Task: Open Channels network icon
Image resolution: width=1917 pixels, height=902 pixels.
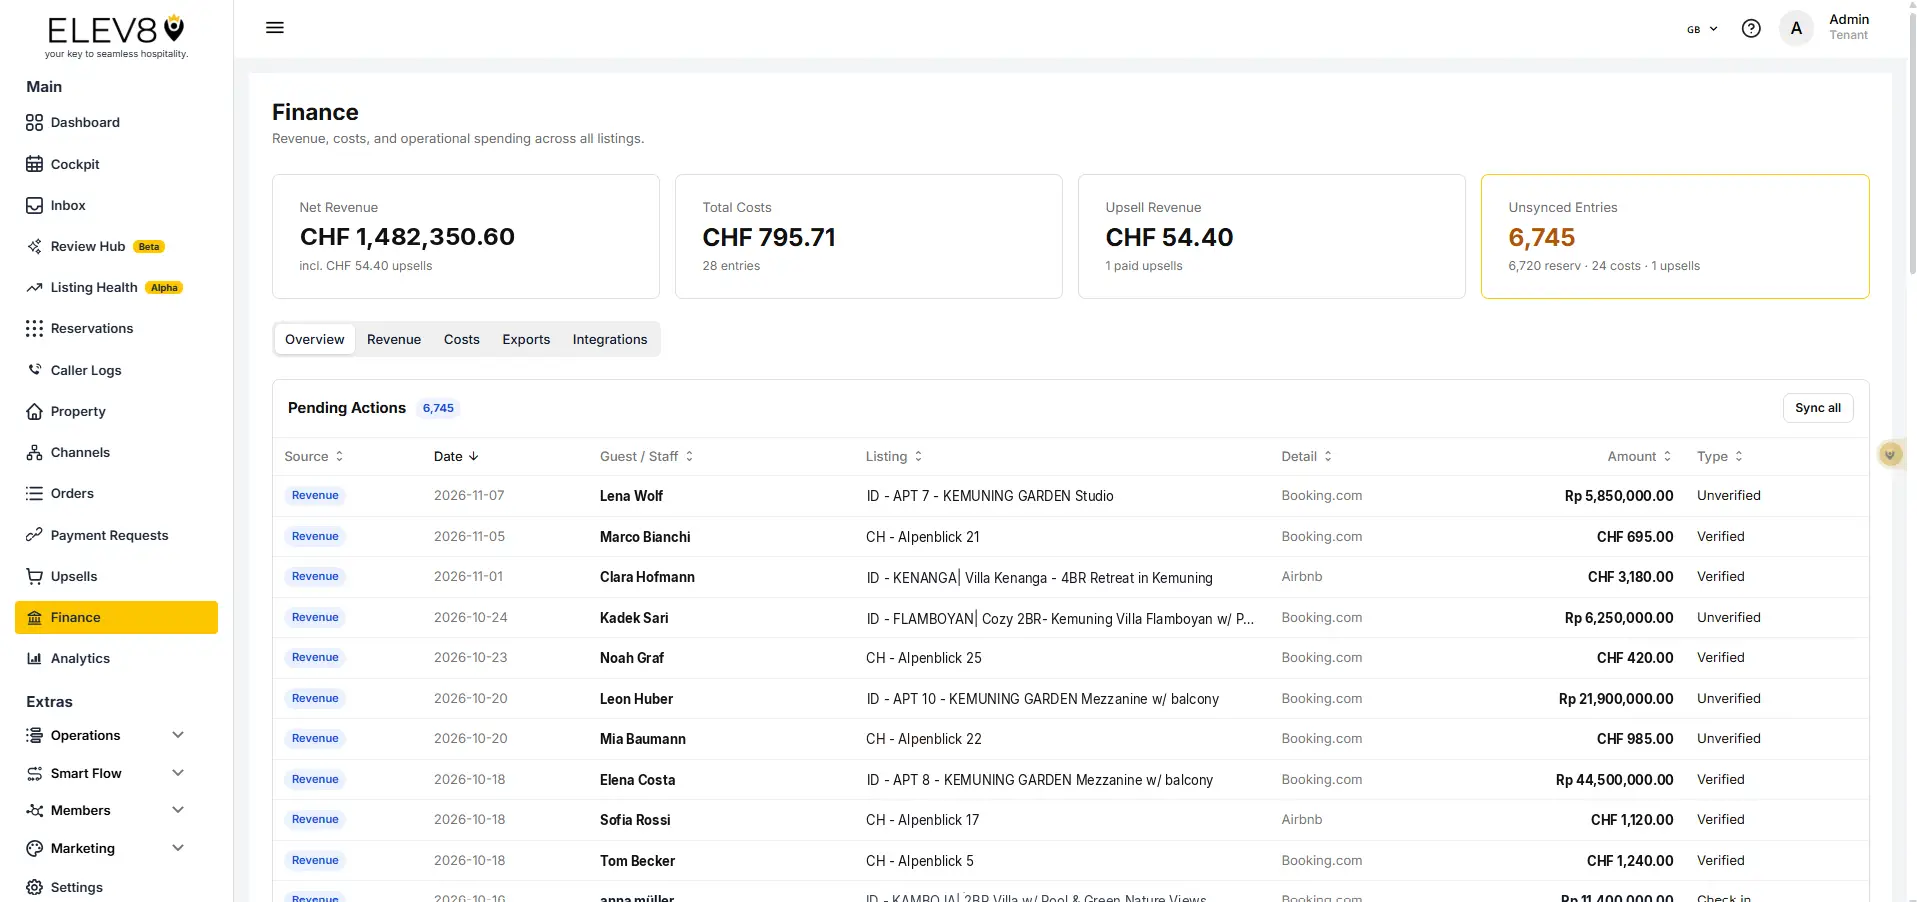Action: [34, 452]
